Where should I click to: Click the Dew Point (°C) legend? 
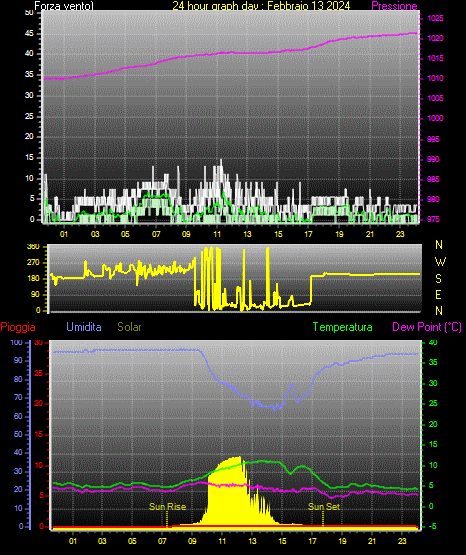tap(427, 327)
